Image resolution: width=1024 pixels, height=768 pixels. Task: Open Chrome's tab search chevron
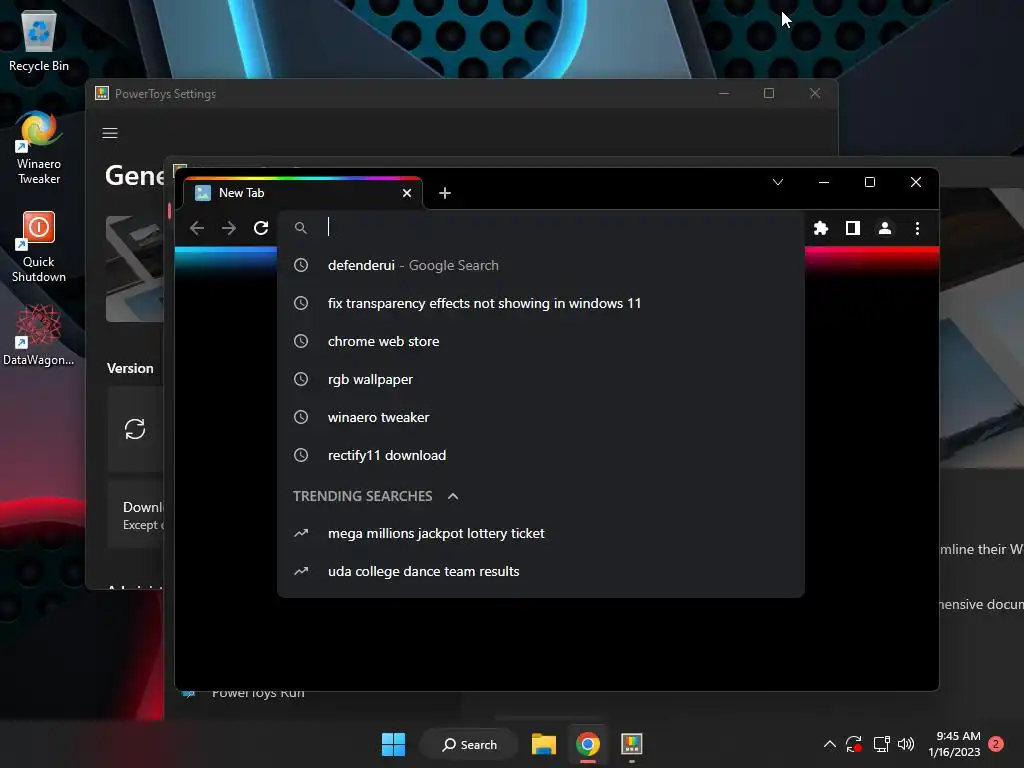coord(778,182)
